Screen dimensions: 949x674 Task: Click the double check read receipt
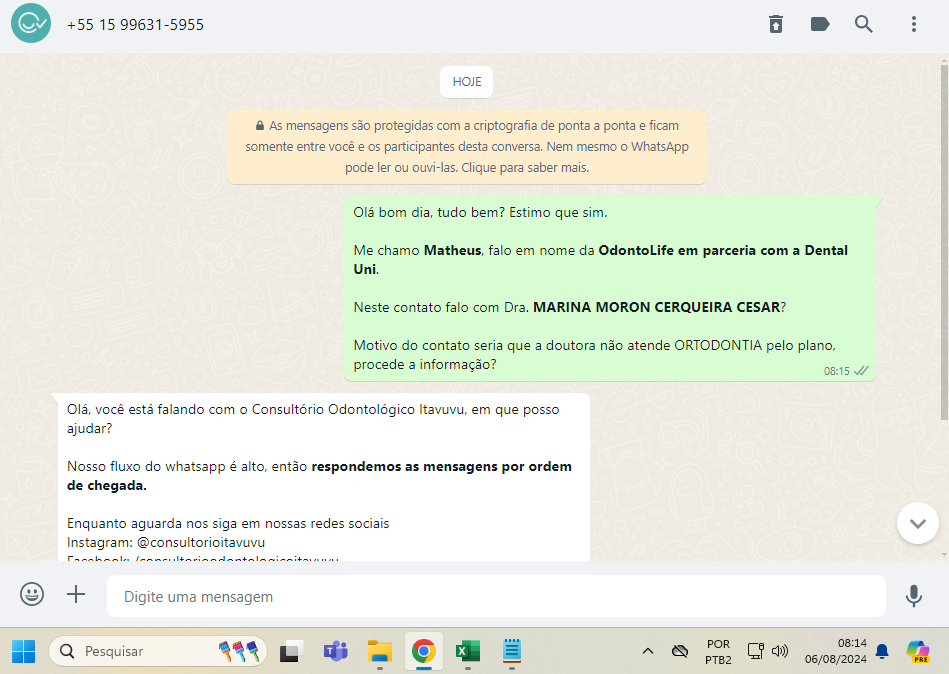(x=861, y=371)
